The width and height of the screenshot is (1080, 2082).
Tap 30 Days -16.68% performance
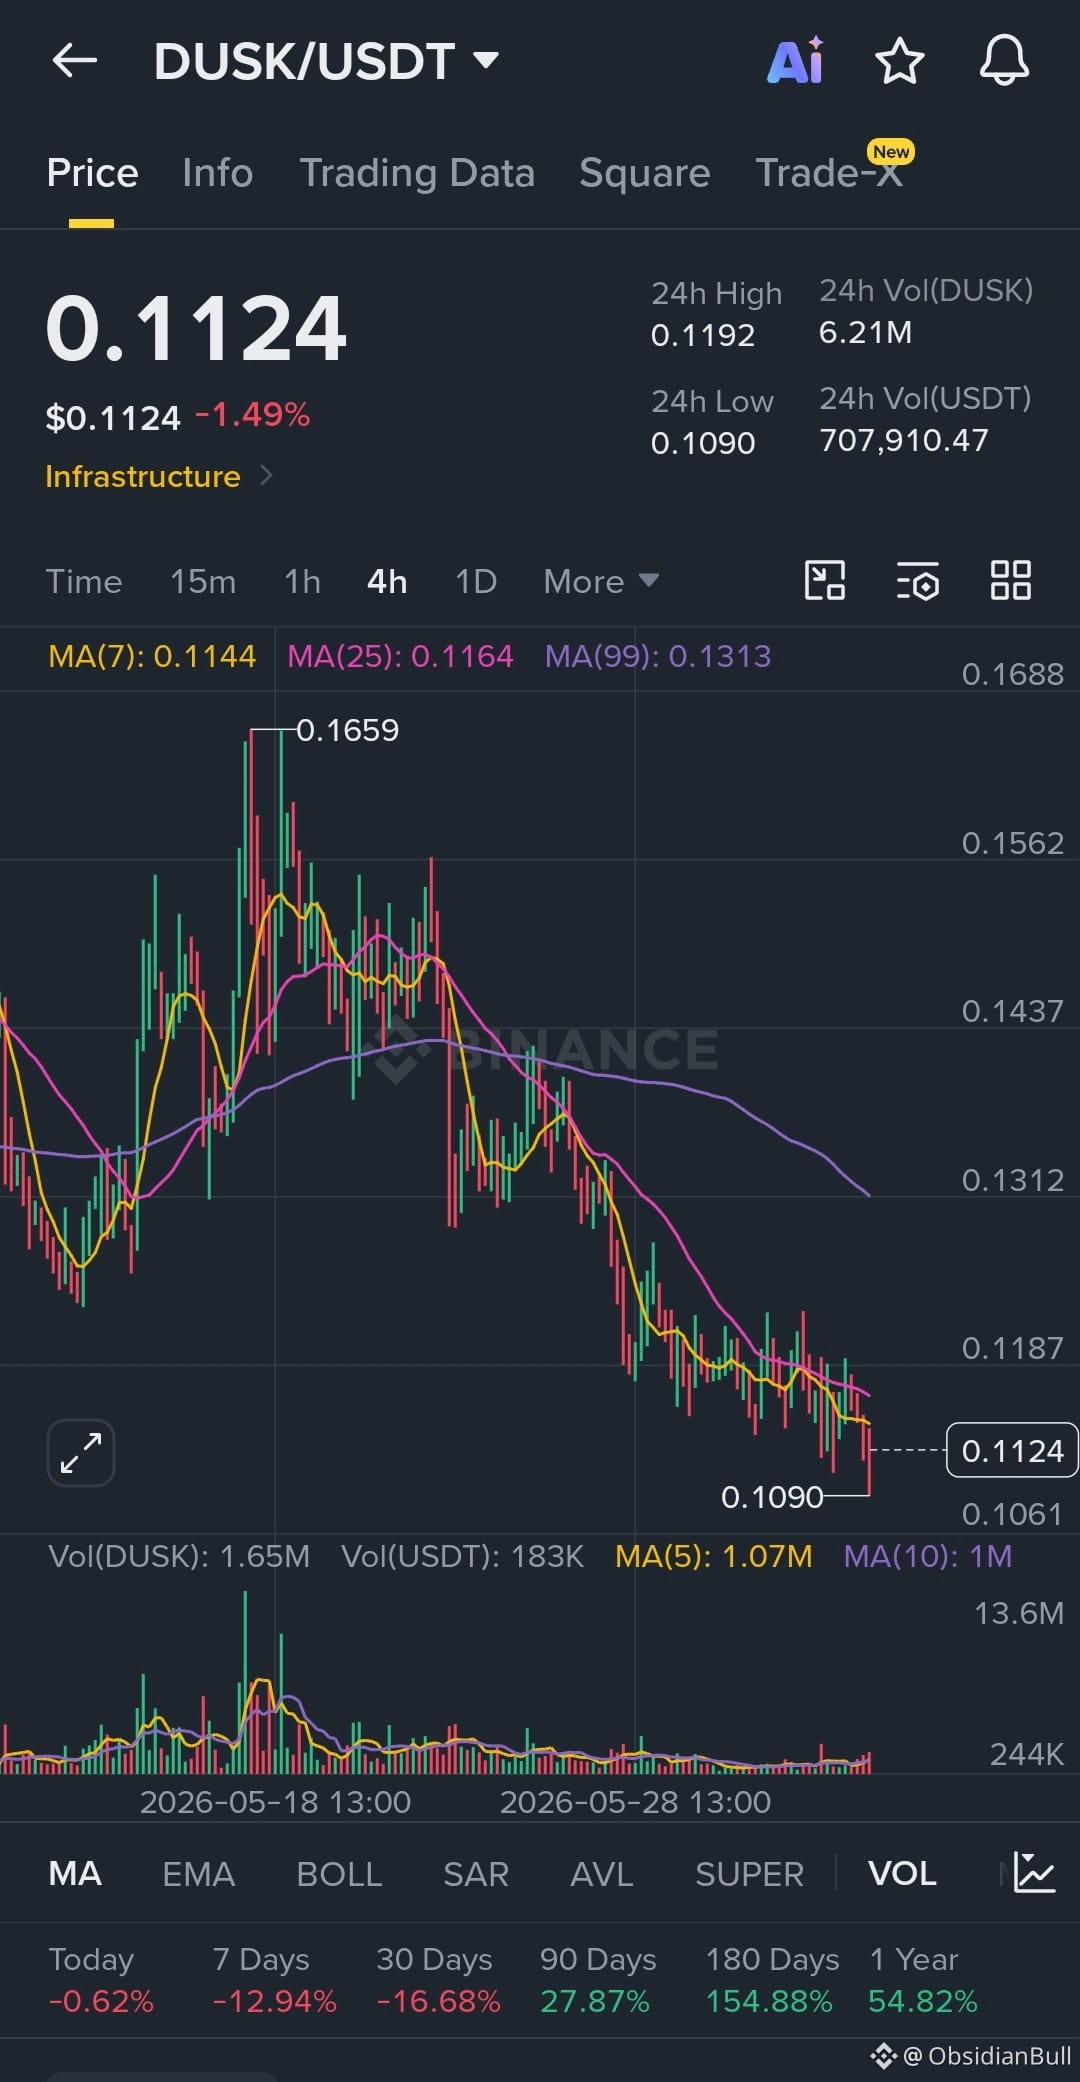(x=438, y=1980)
